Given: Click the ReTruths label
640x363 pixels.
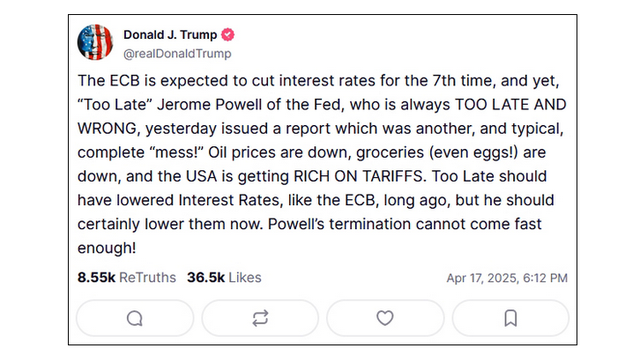Looking at the screenshot, I should click(147, 278).
